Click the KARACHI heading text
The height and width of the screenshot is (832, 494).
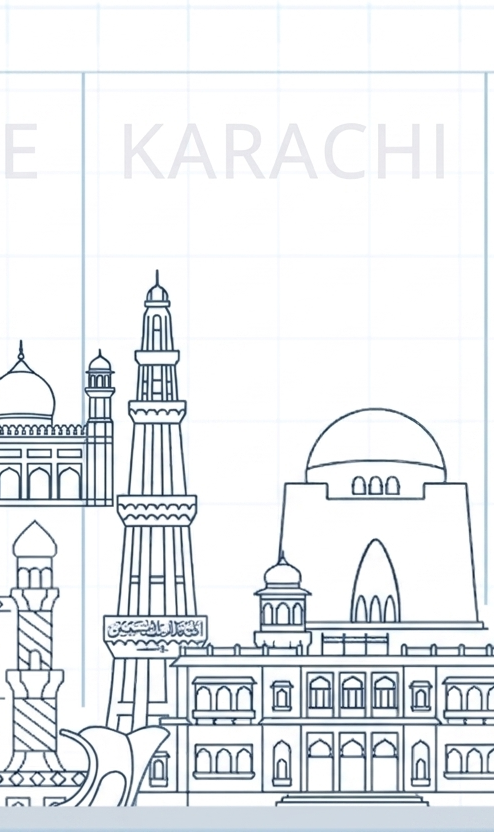(284, 152)
